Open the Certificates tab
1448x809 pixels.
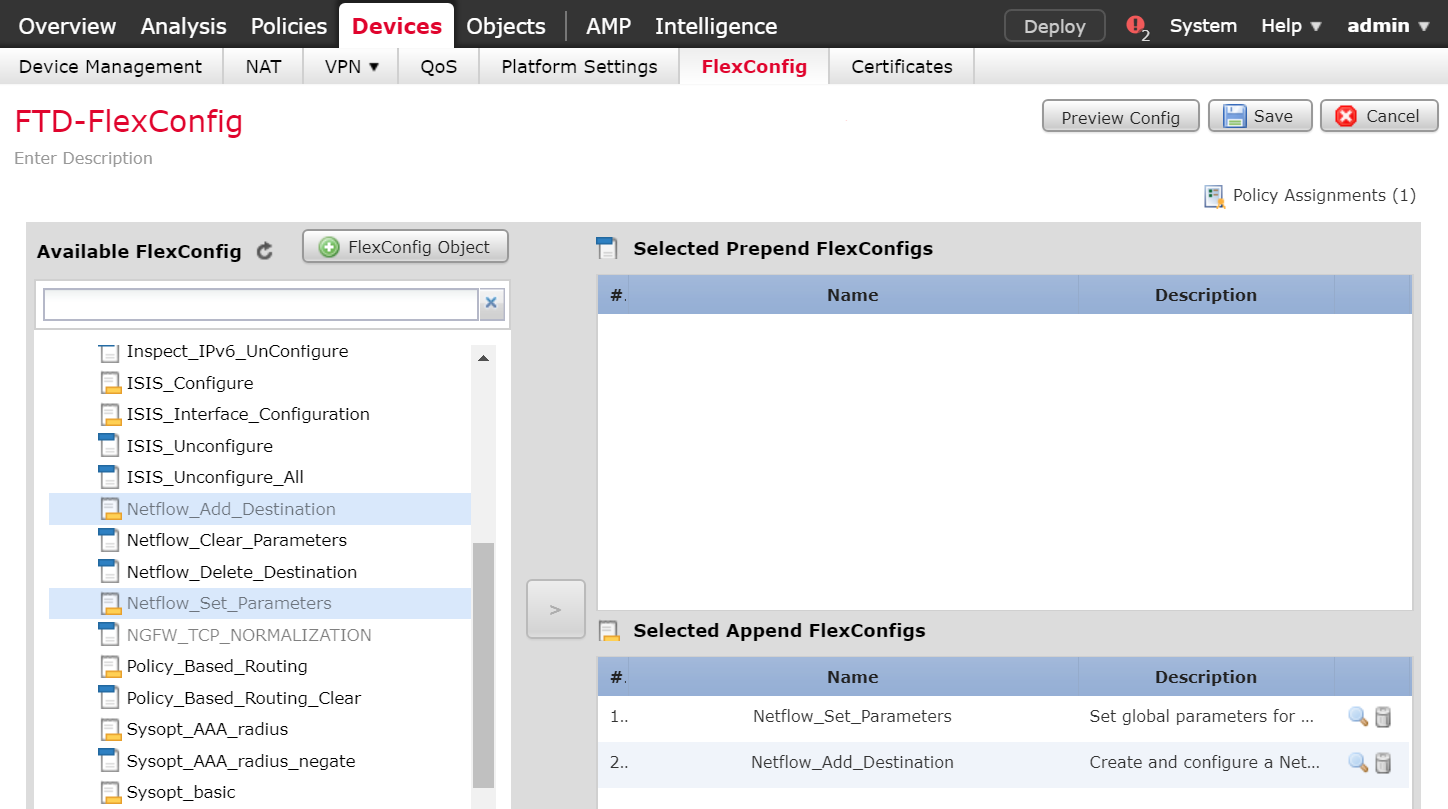(x=902, y=67)
